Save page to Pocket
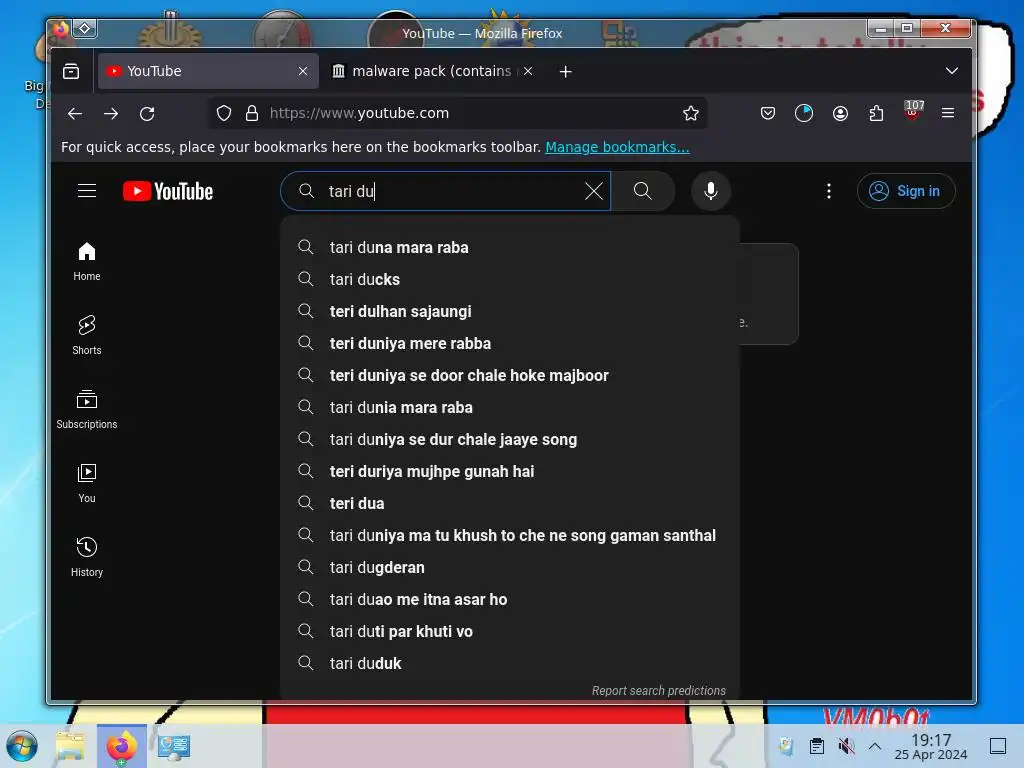The image size is (1024, 768). point(768,114)
